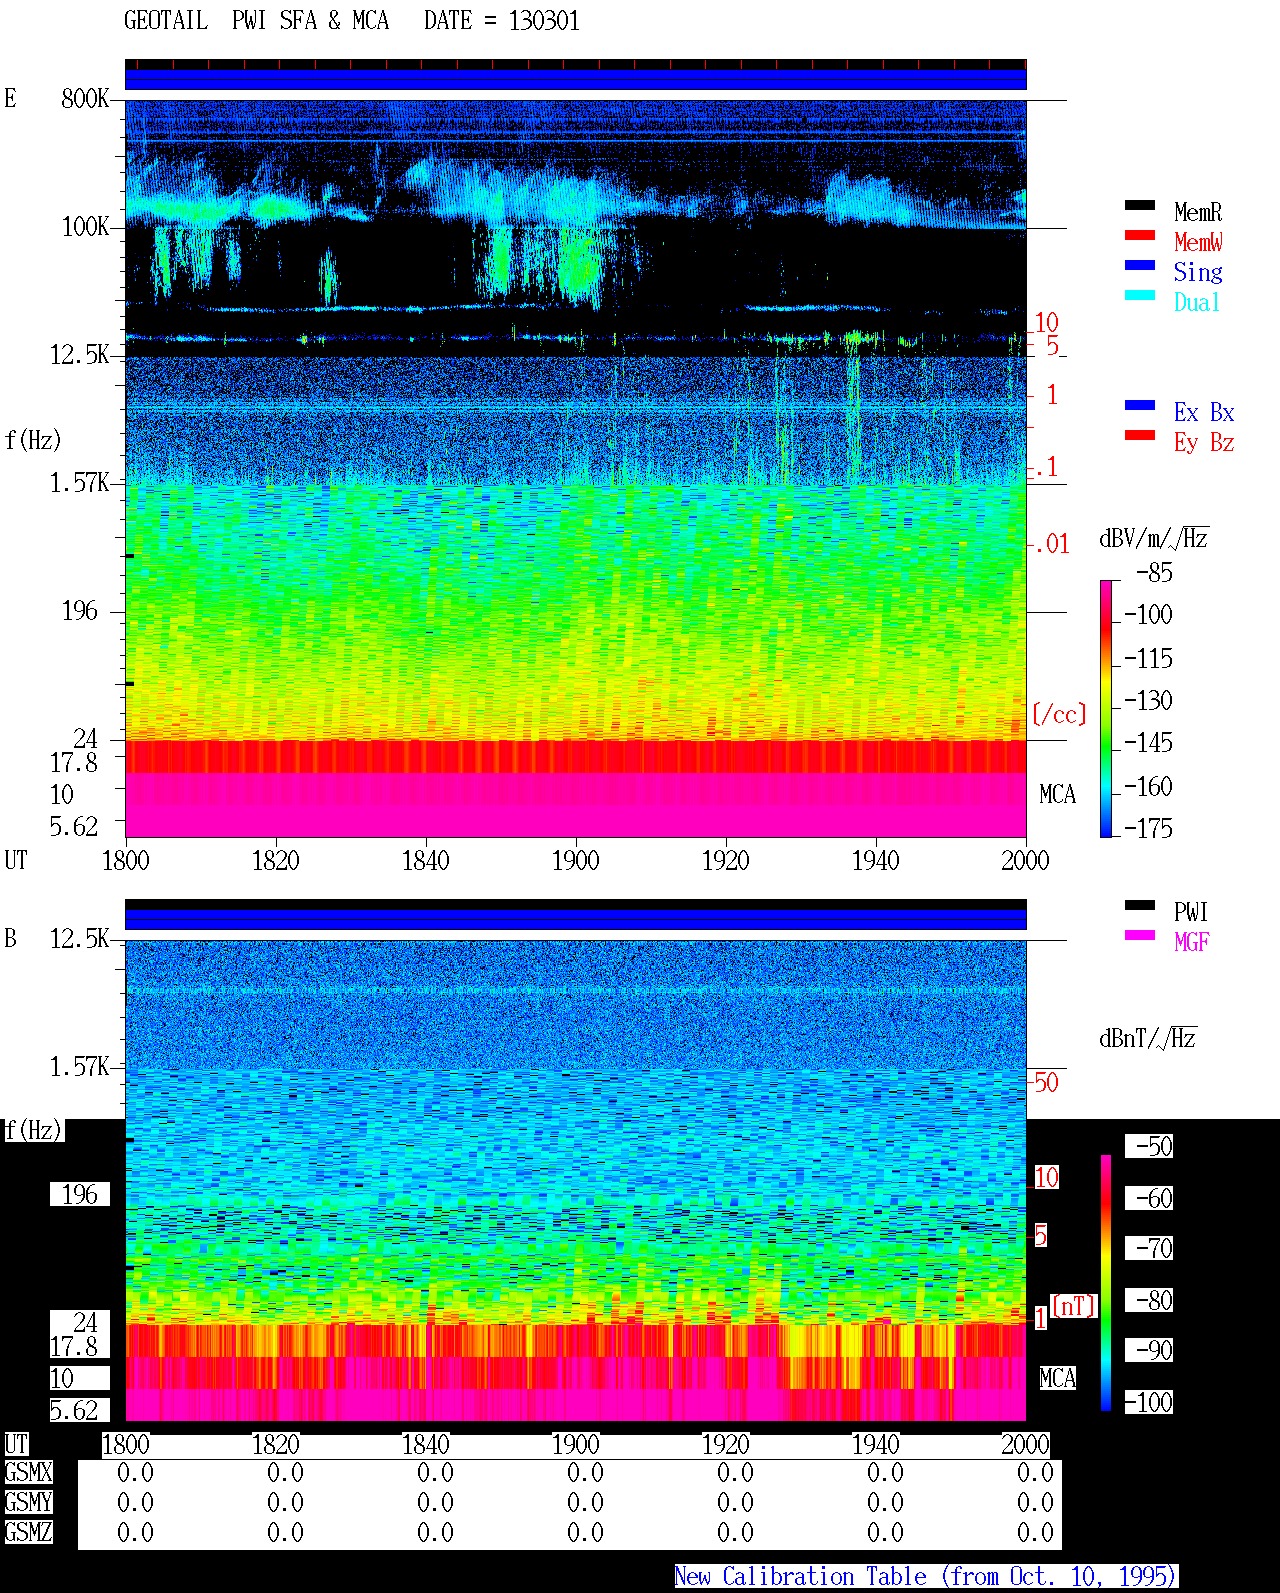
Task: Click the 'MCA' label beside the B panel
Action: [1057, 1378]
